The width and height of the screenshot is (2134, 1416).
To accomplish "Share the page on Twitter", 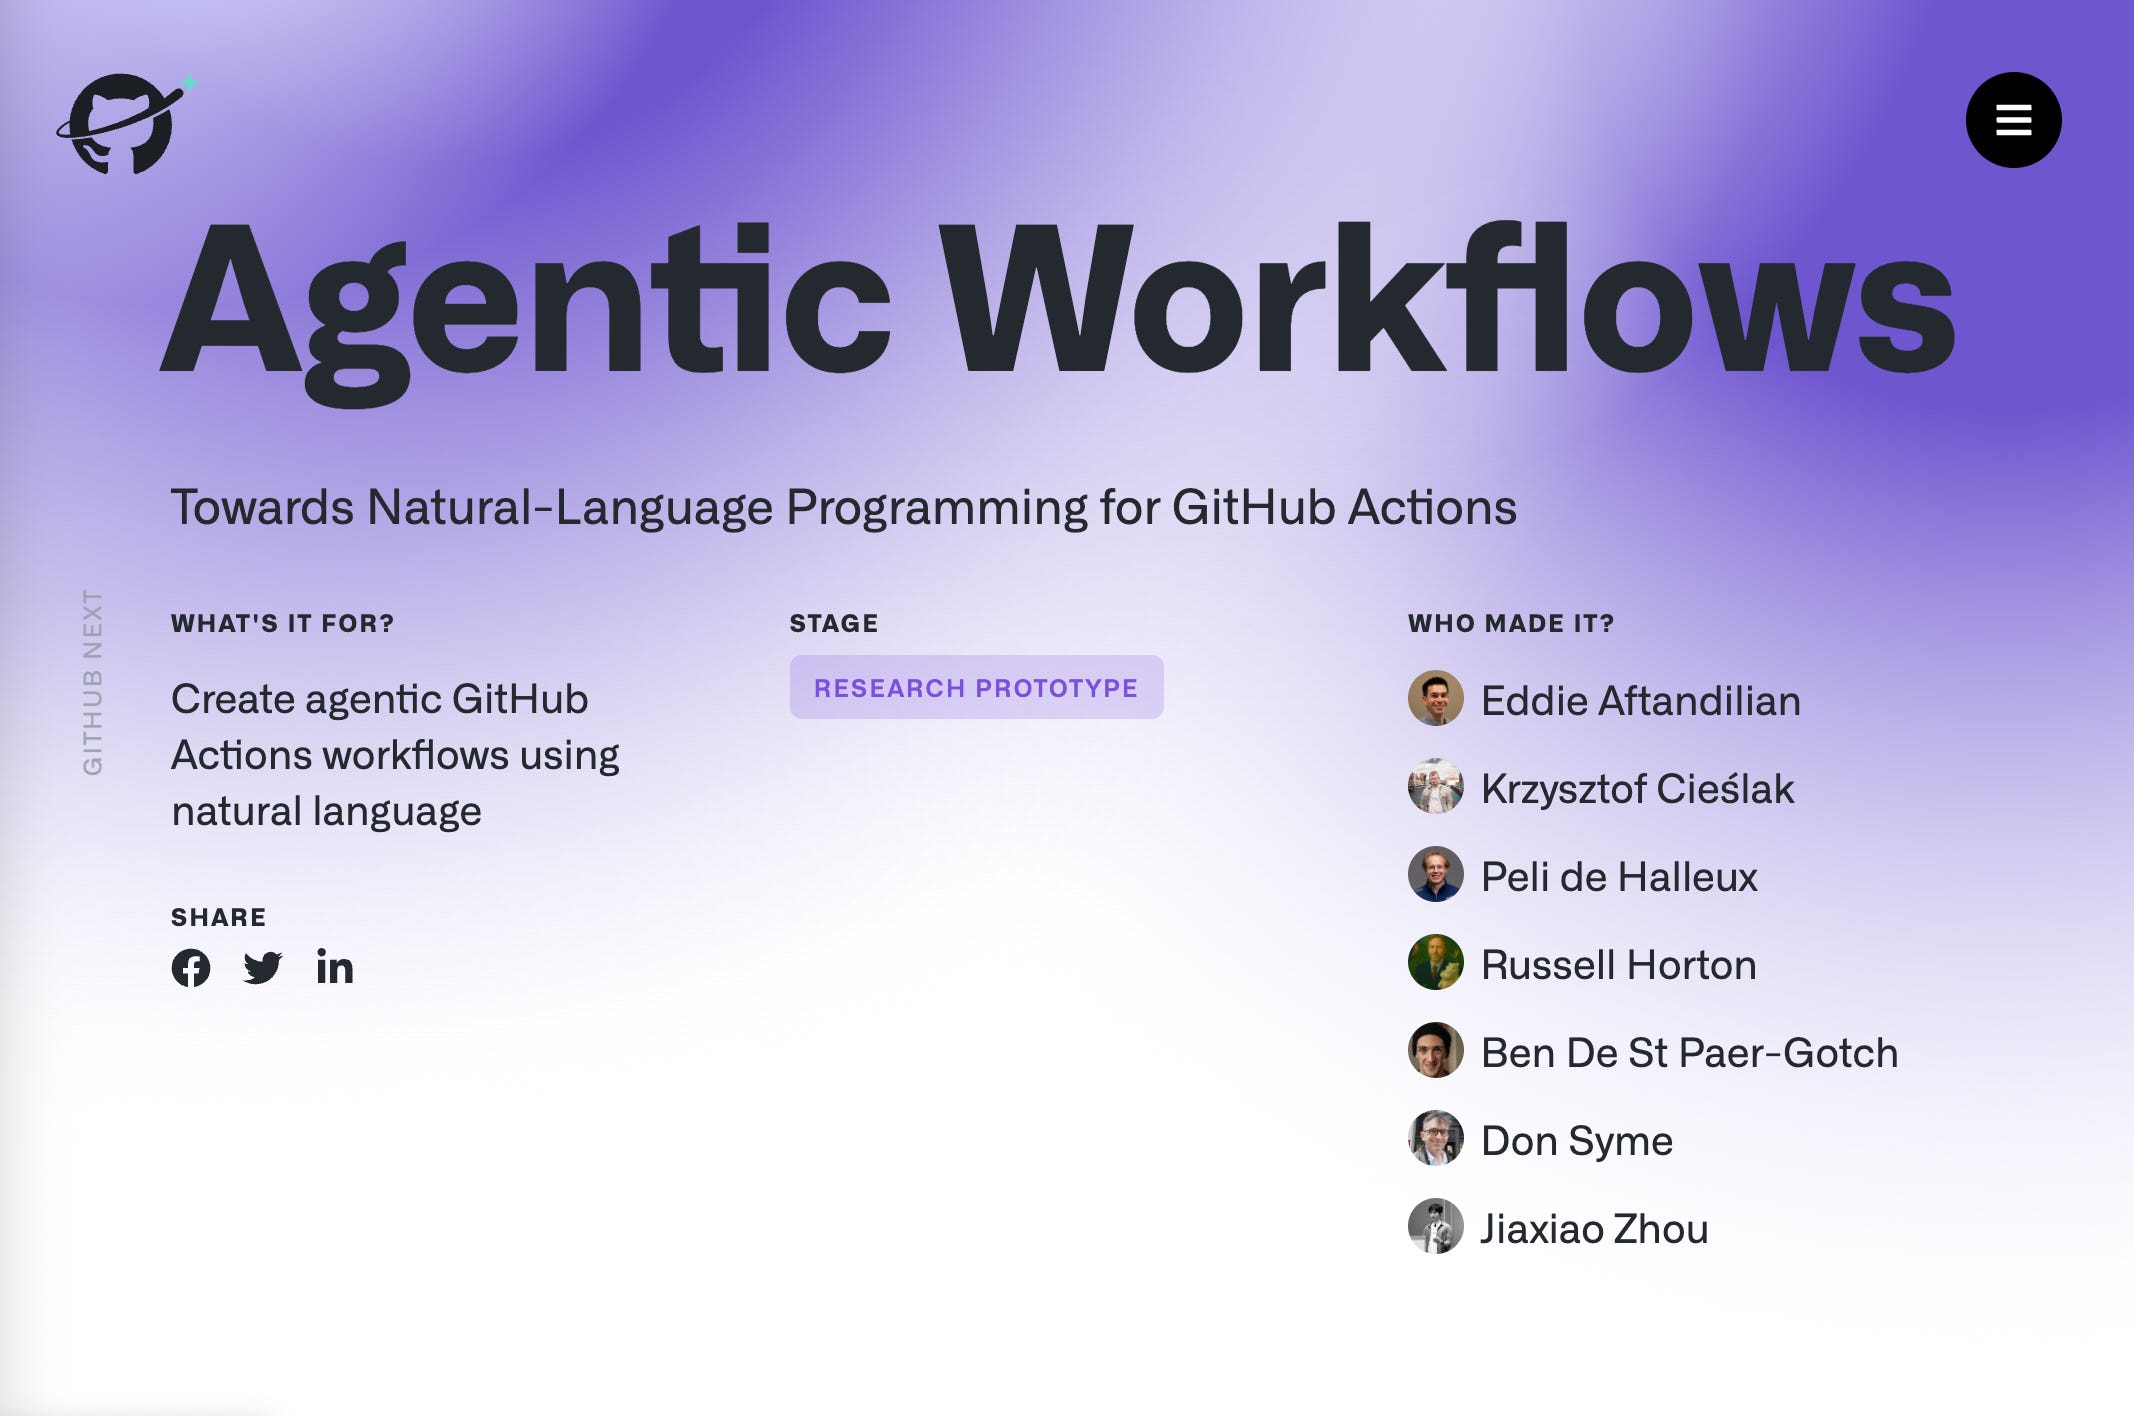I will (x=263, y=968).
